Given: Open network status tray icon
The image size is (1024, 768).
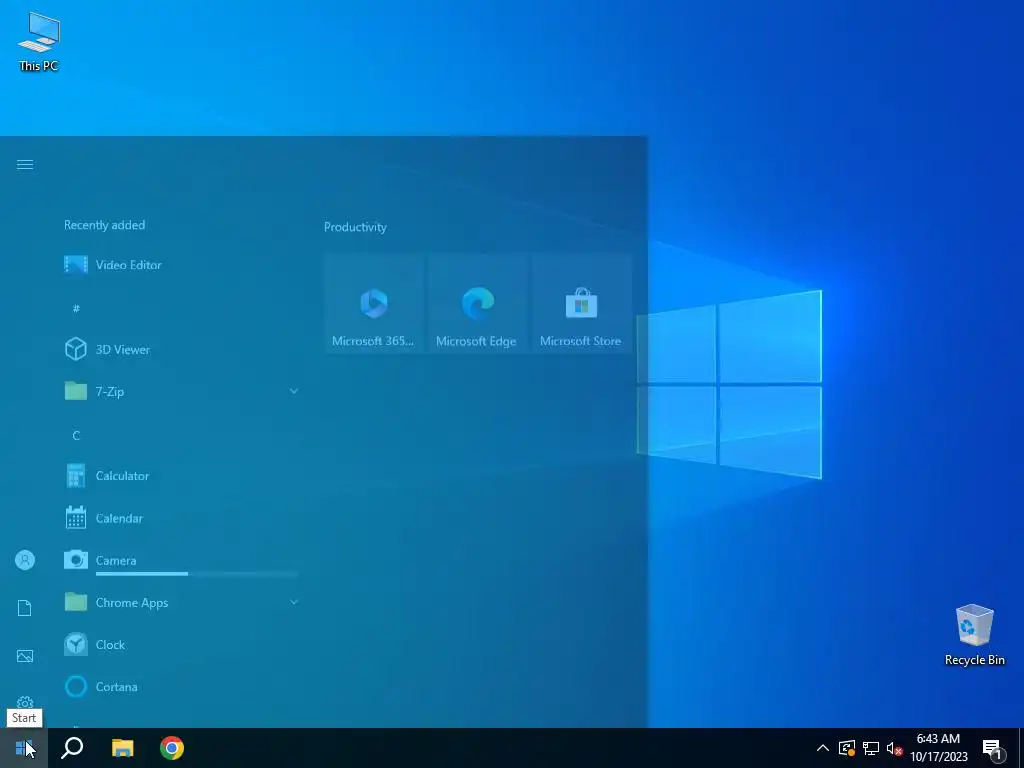Looking at the screenshot, I should 871,748.
